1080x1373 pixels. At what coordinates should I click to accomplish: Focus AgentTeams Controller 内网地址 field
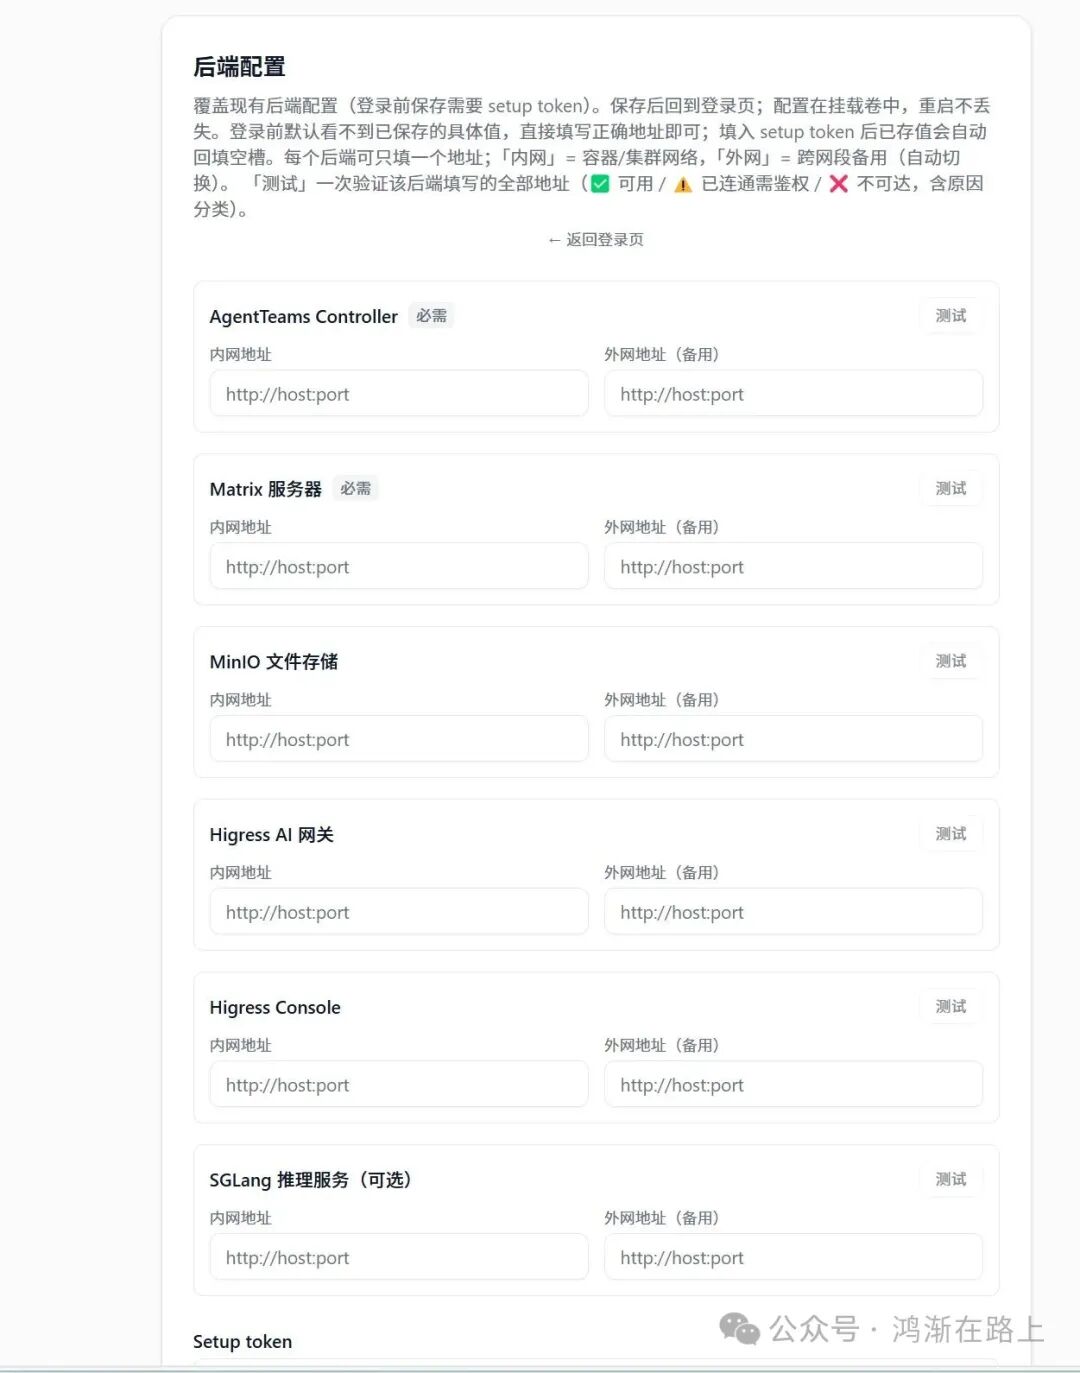399,394
